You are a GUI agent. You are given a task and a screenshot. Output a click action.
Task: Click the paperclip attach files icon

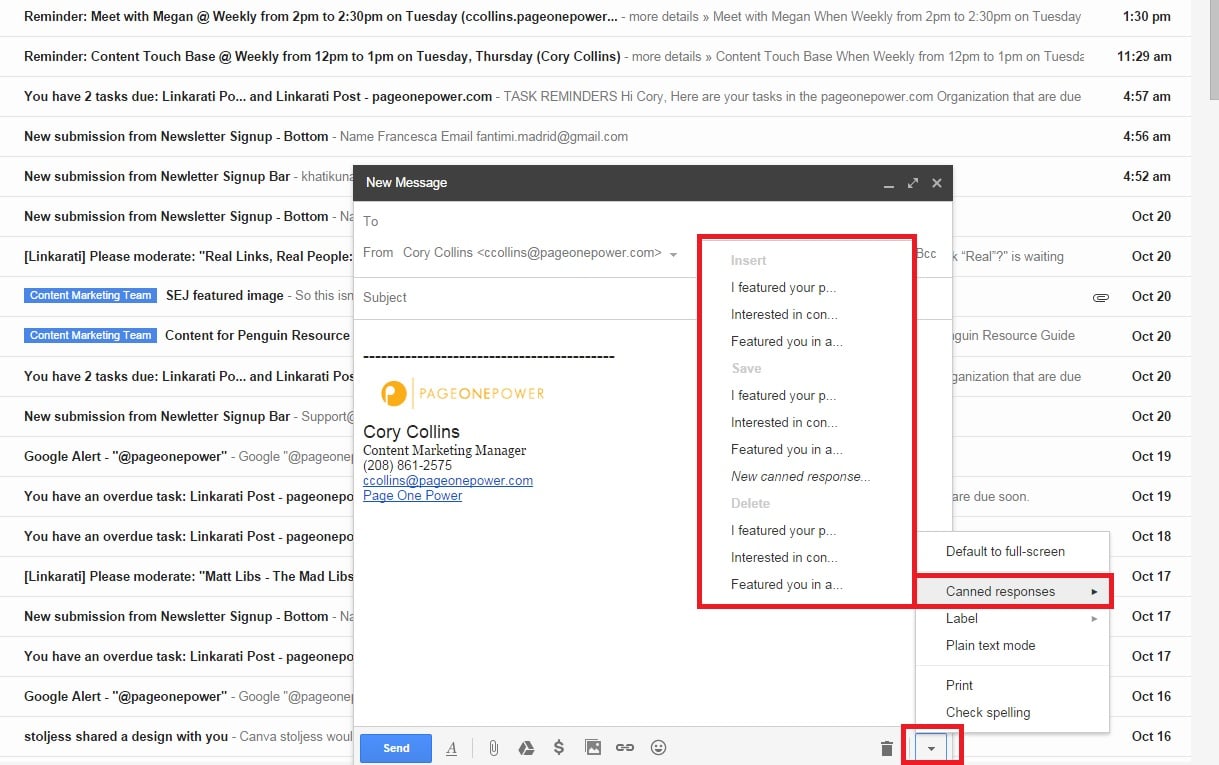point(493,748)
